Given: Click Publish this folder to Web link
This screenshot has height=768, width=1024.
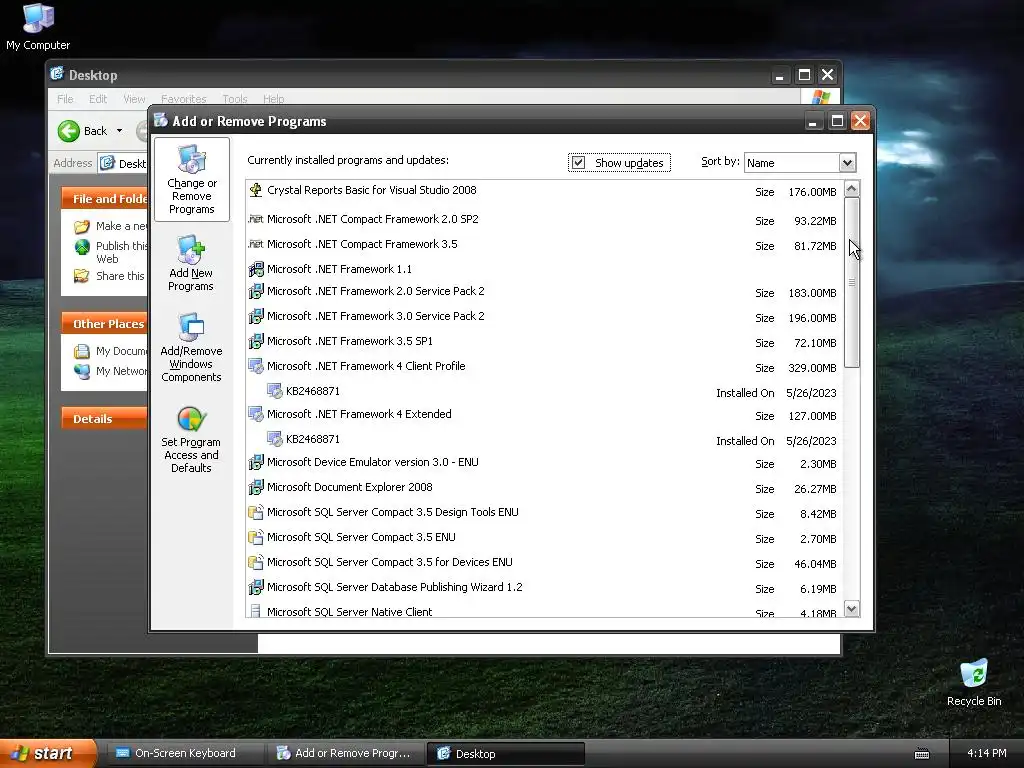Looking at the screenshot, I should pyautogui.click(x=112, y=252).
